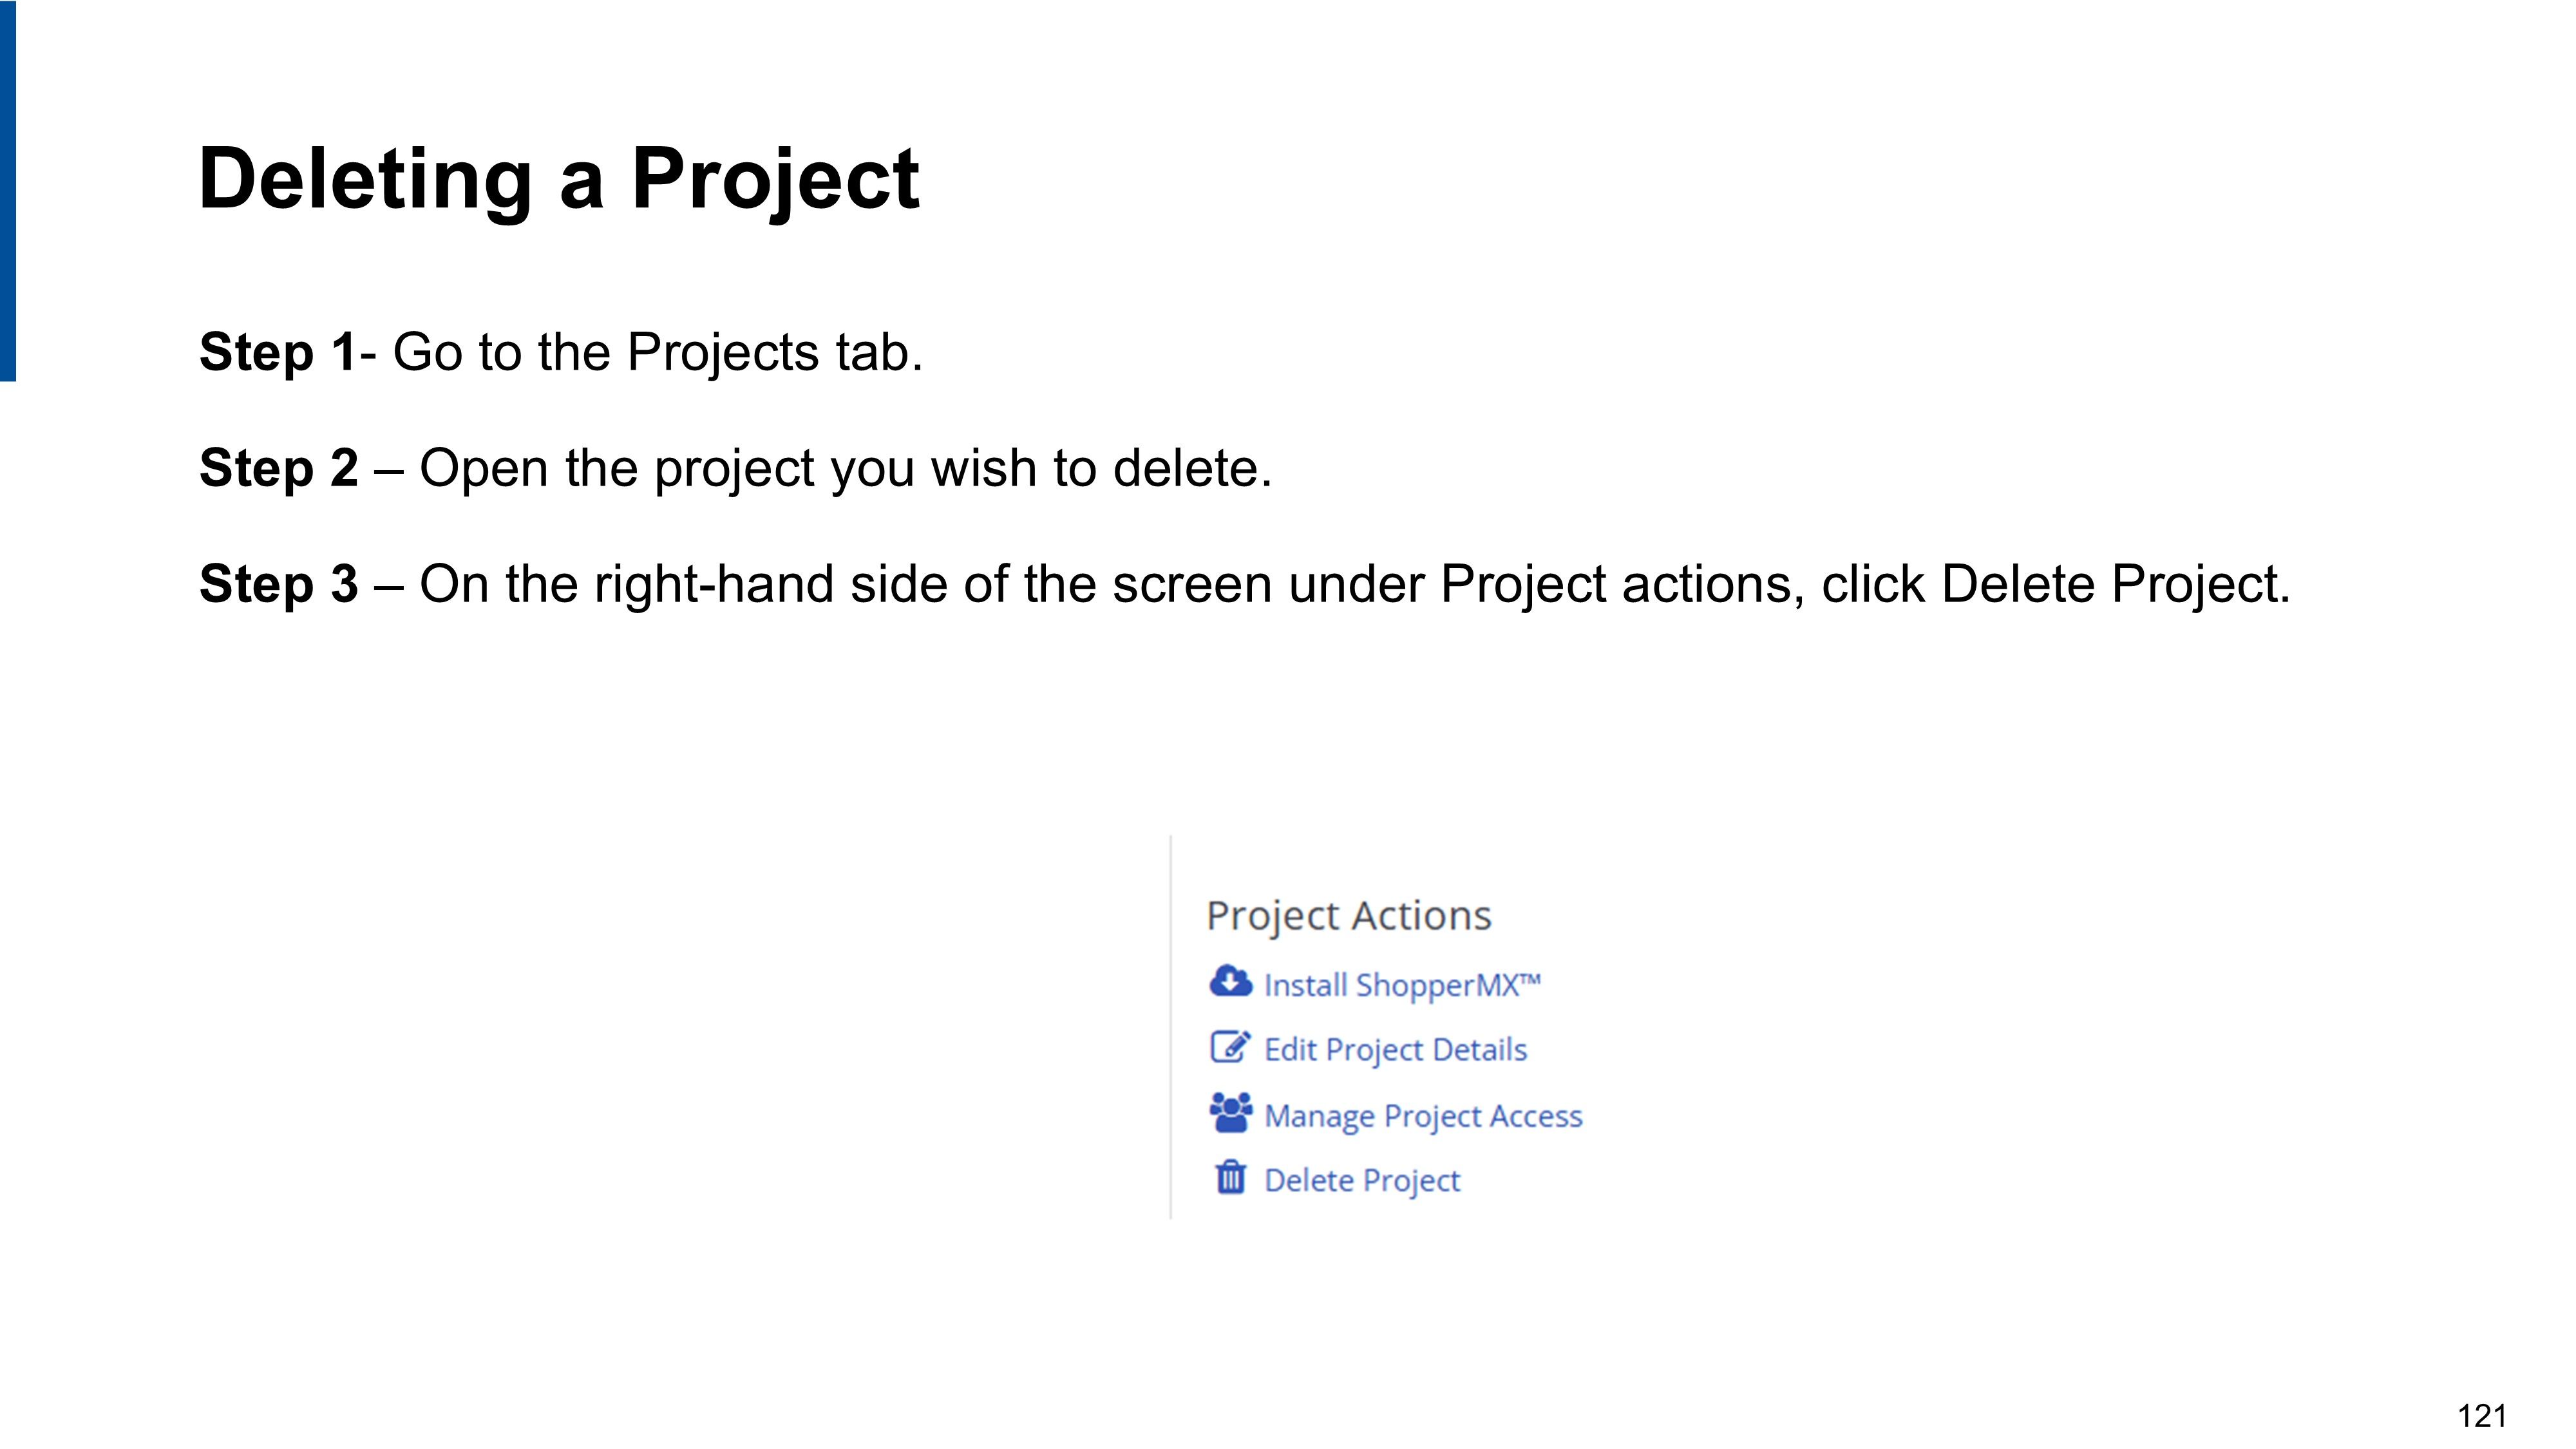Viewport: 2576px width, 1449px height.
Task: Click the page number 121
Action: point(2481,1416)
